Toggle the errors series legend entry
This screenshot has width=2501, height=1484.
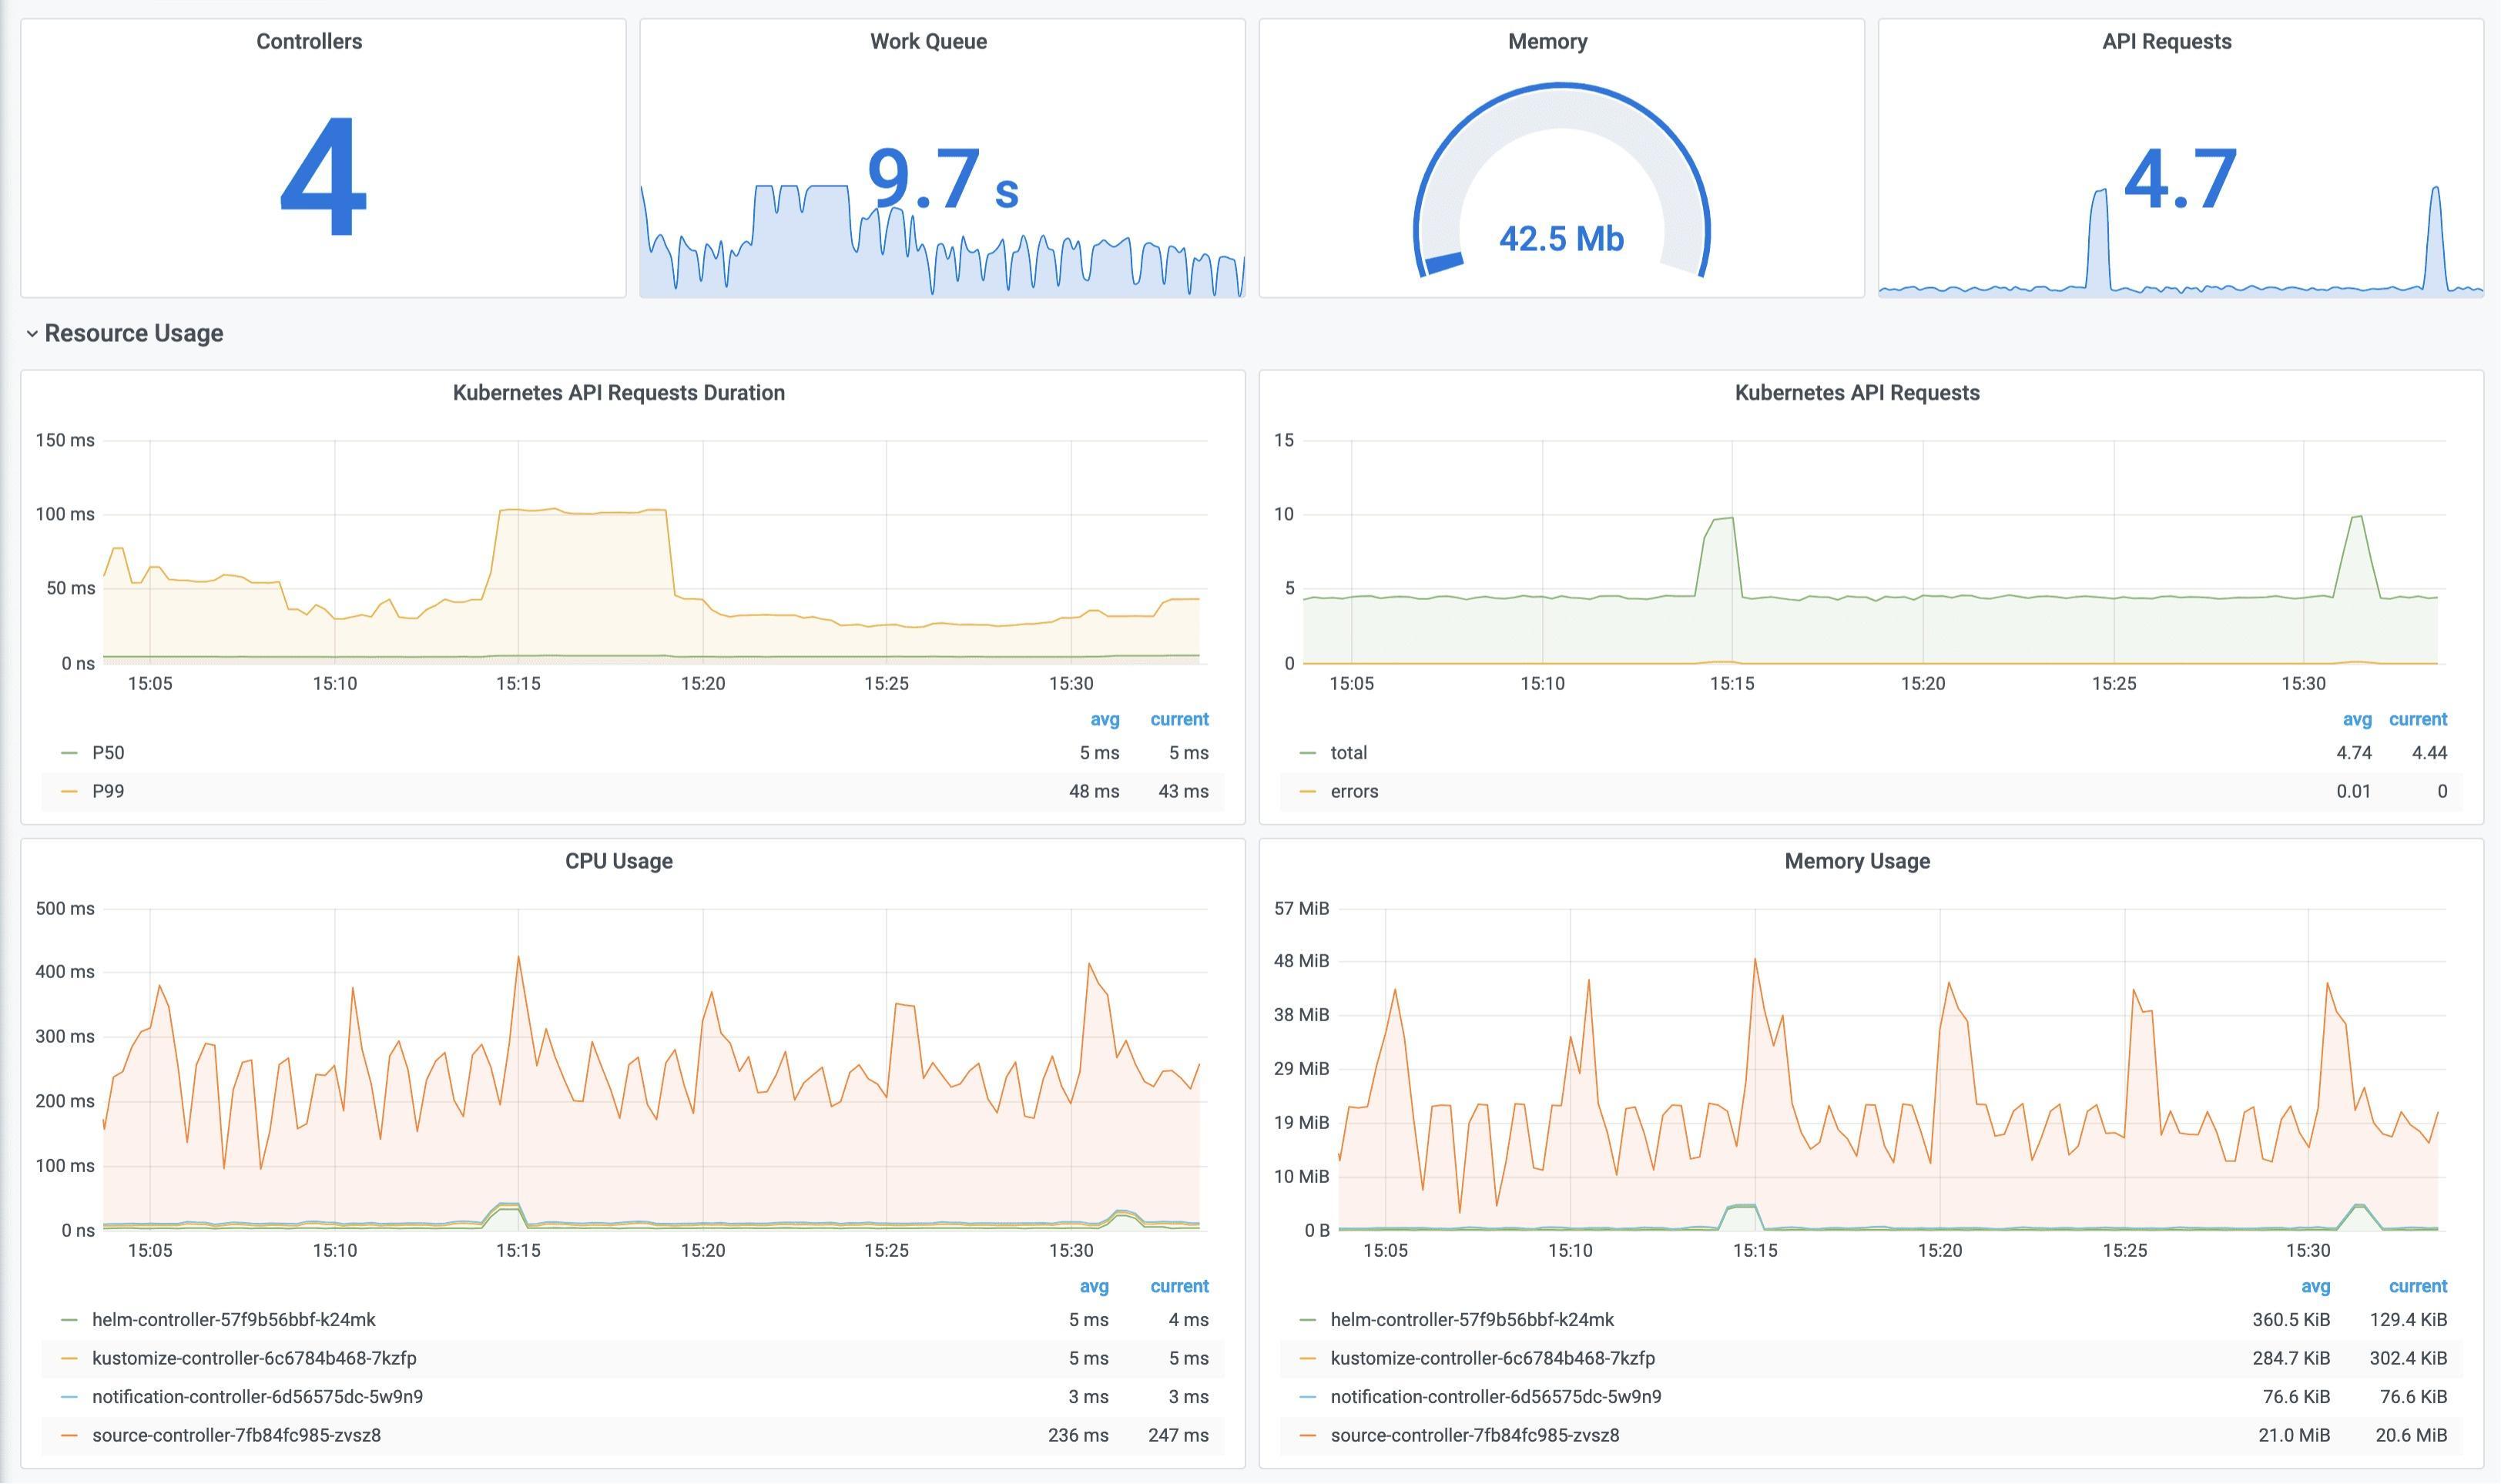[1353, 791]
